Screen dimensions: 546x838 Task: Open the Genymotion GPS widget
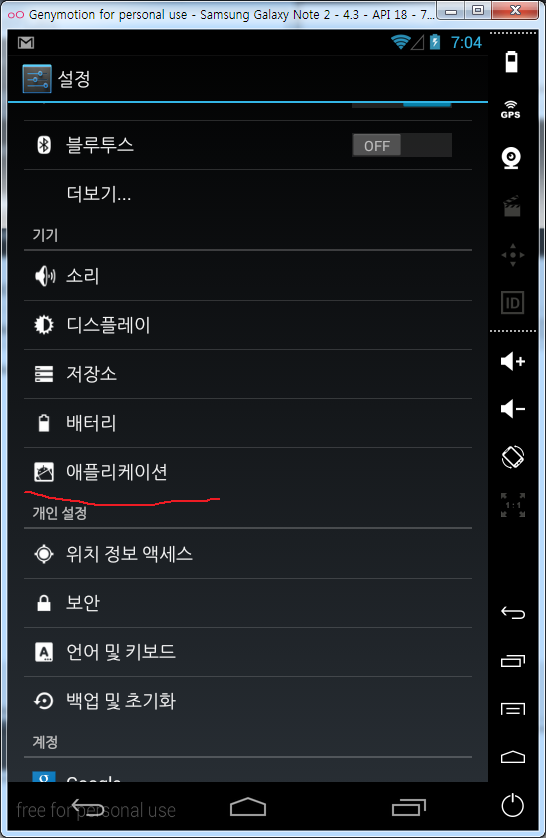[x=511, y=110]
